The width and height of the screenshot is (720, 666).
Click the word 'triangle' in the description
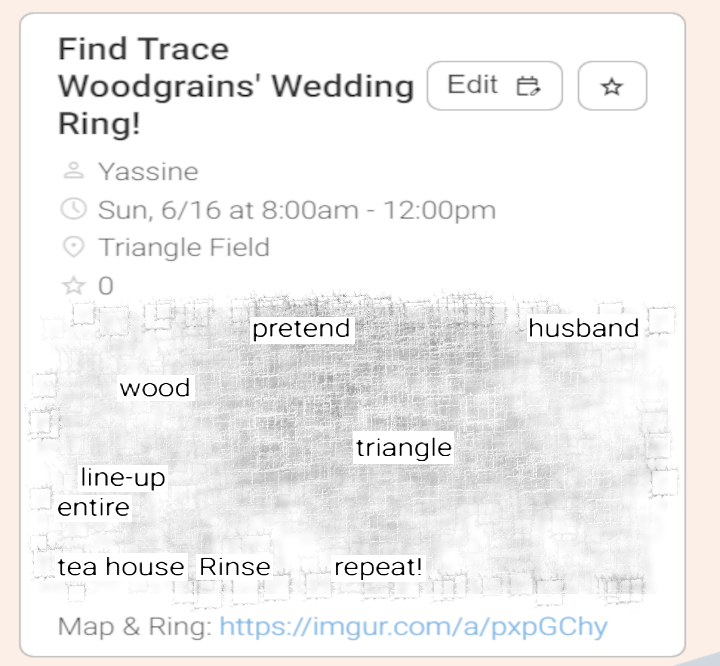(404, 447)
